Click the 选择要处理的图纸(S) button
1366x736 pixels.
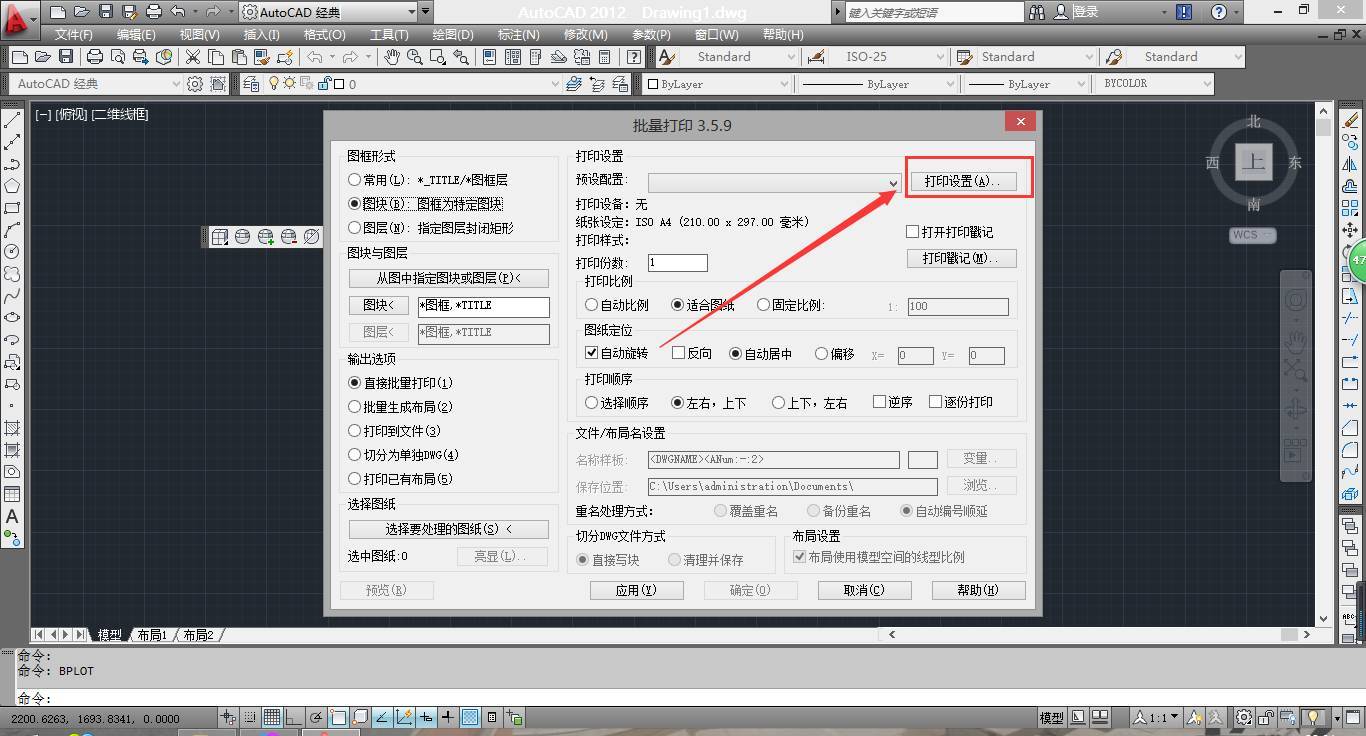point(449,529)
